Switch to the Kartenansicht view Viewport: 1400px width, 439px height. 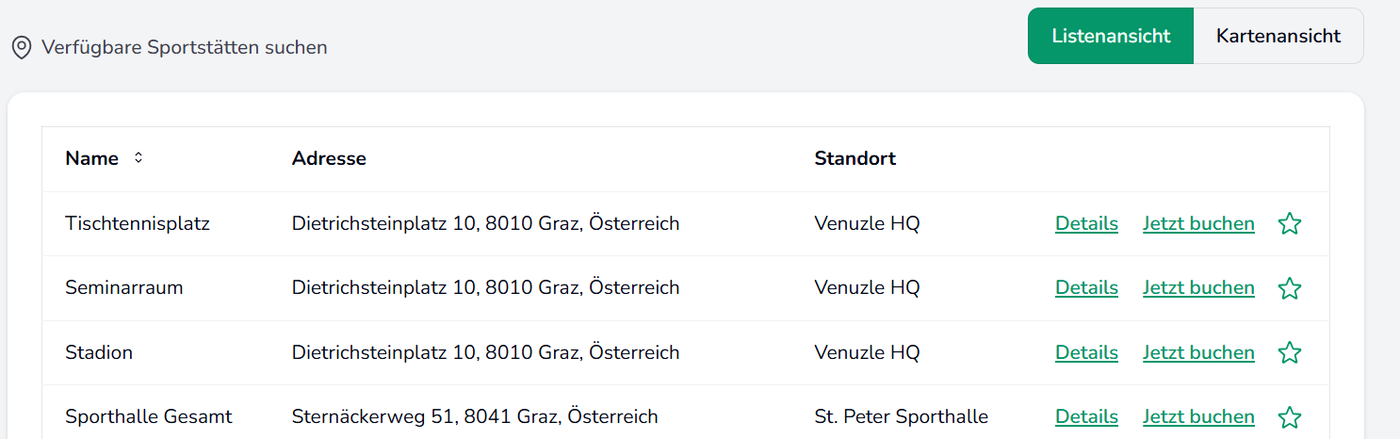1278,36
